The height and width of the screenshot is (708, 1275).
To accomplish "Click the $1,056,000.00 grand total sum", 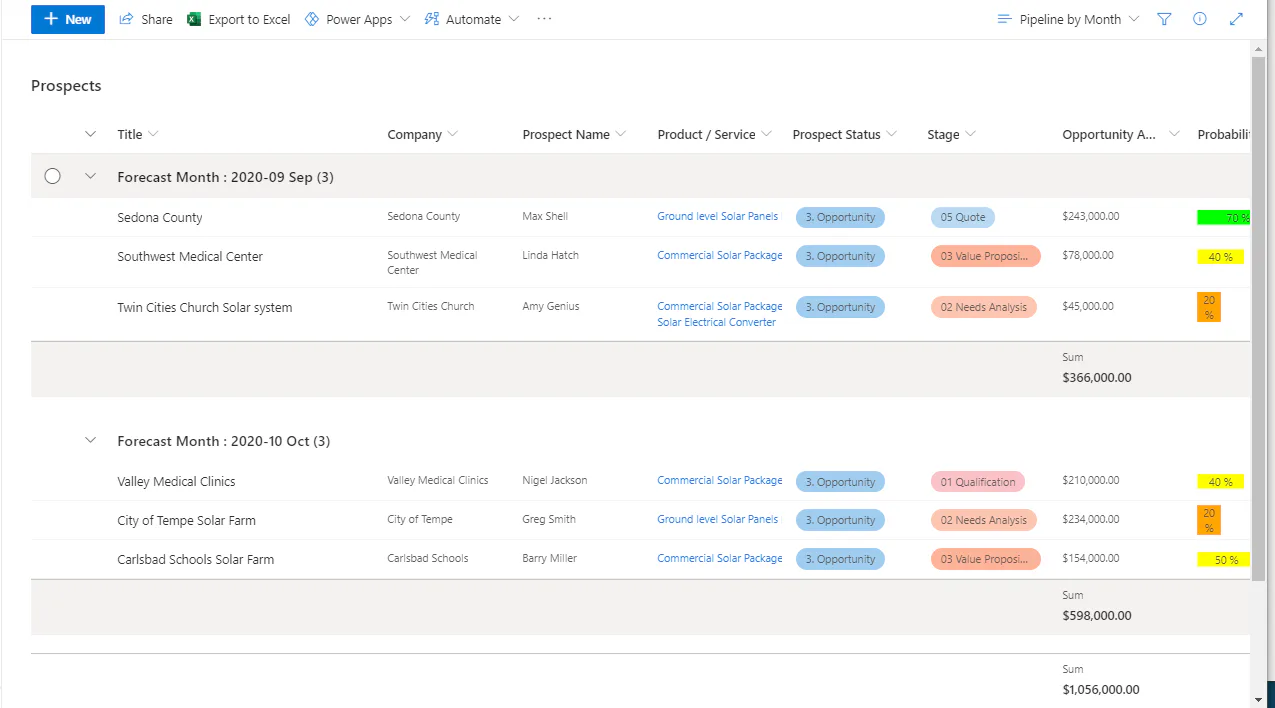I will [1101, 690].
